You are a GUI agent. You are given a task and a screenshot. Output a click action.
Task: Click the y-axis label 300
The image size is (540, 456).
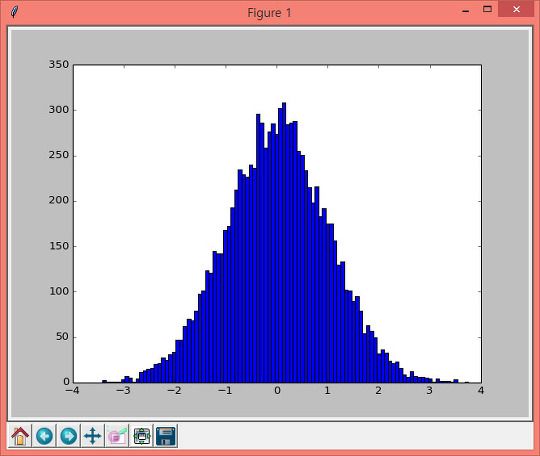59,110
